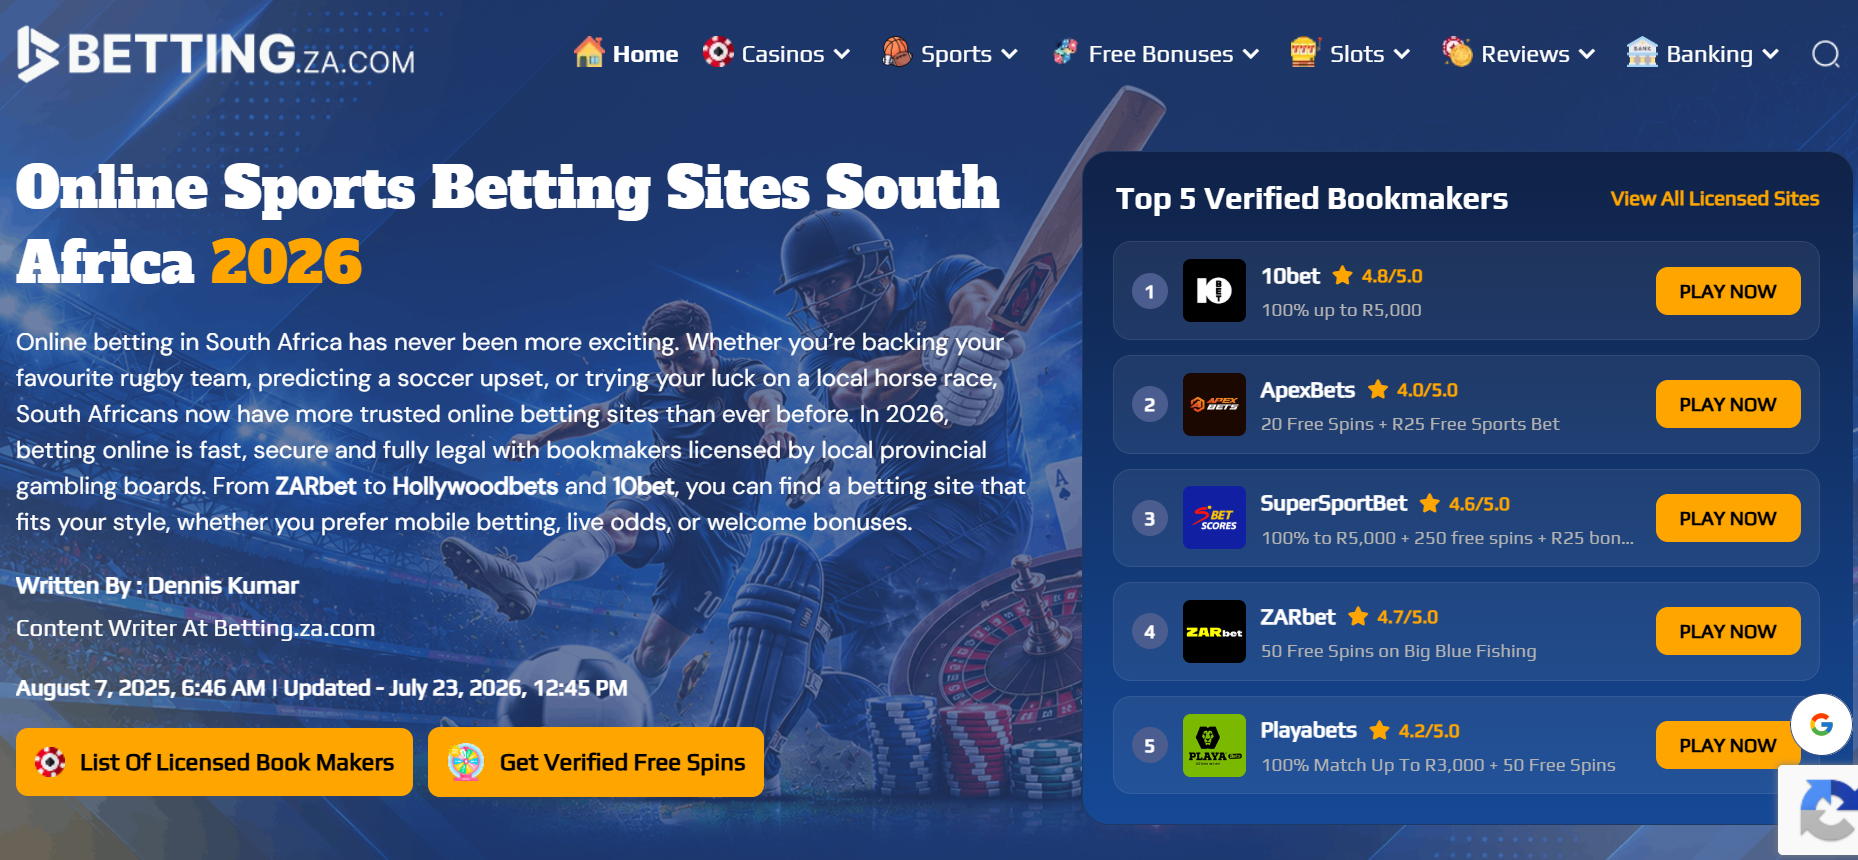Click Play Now for SuperSportBet

(x=1728, y=518)
